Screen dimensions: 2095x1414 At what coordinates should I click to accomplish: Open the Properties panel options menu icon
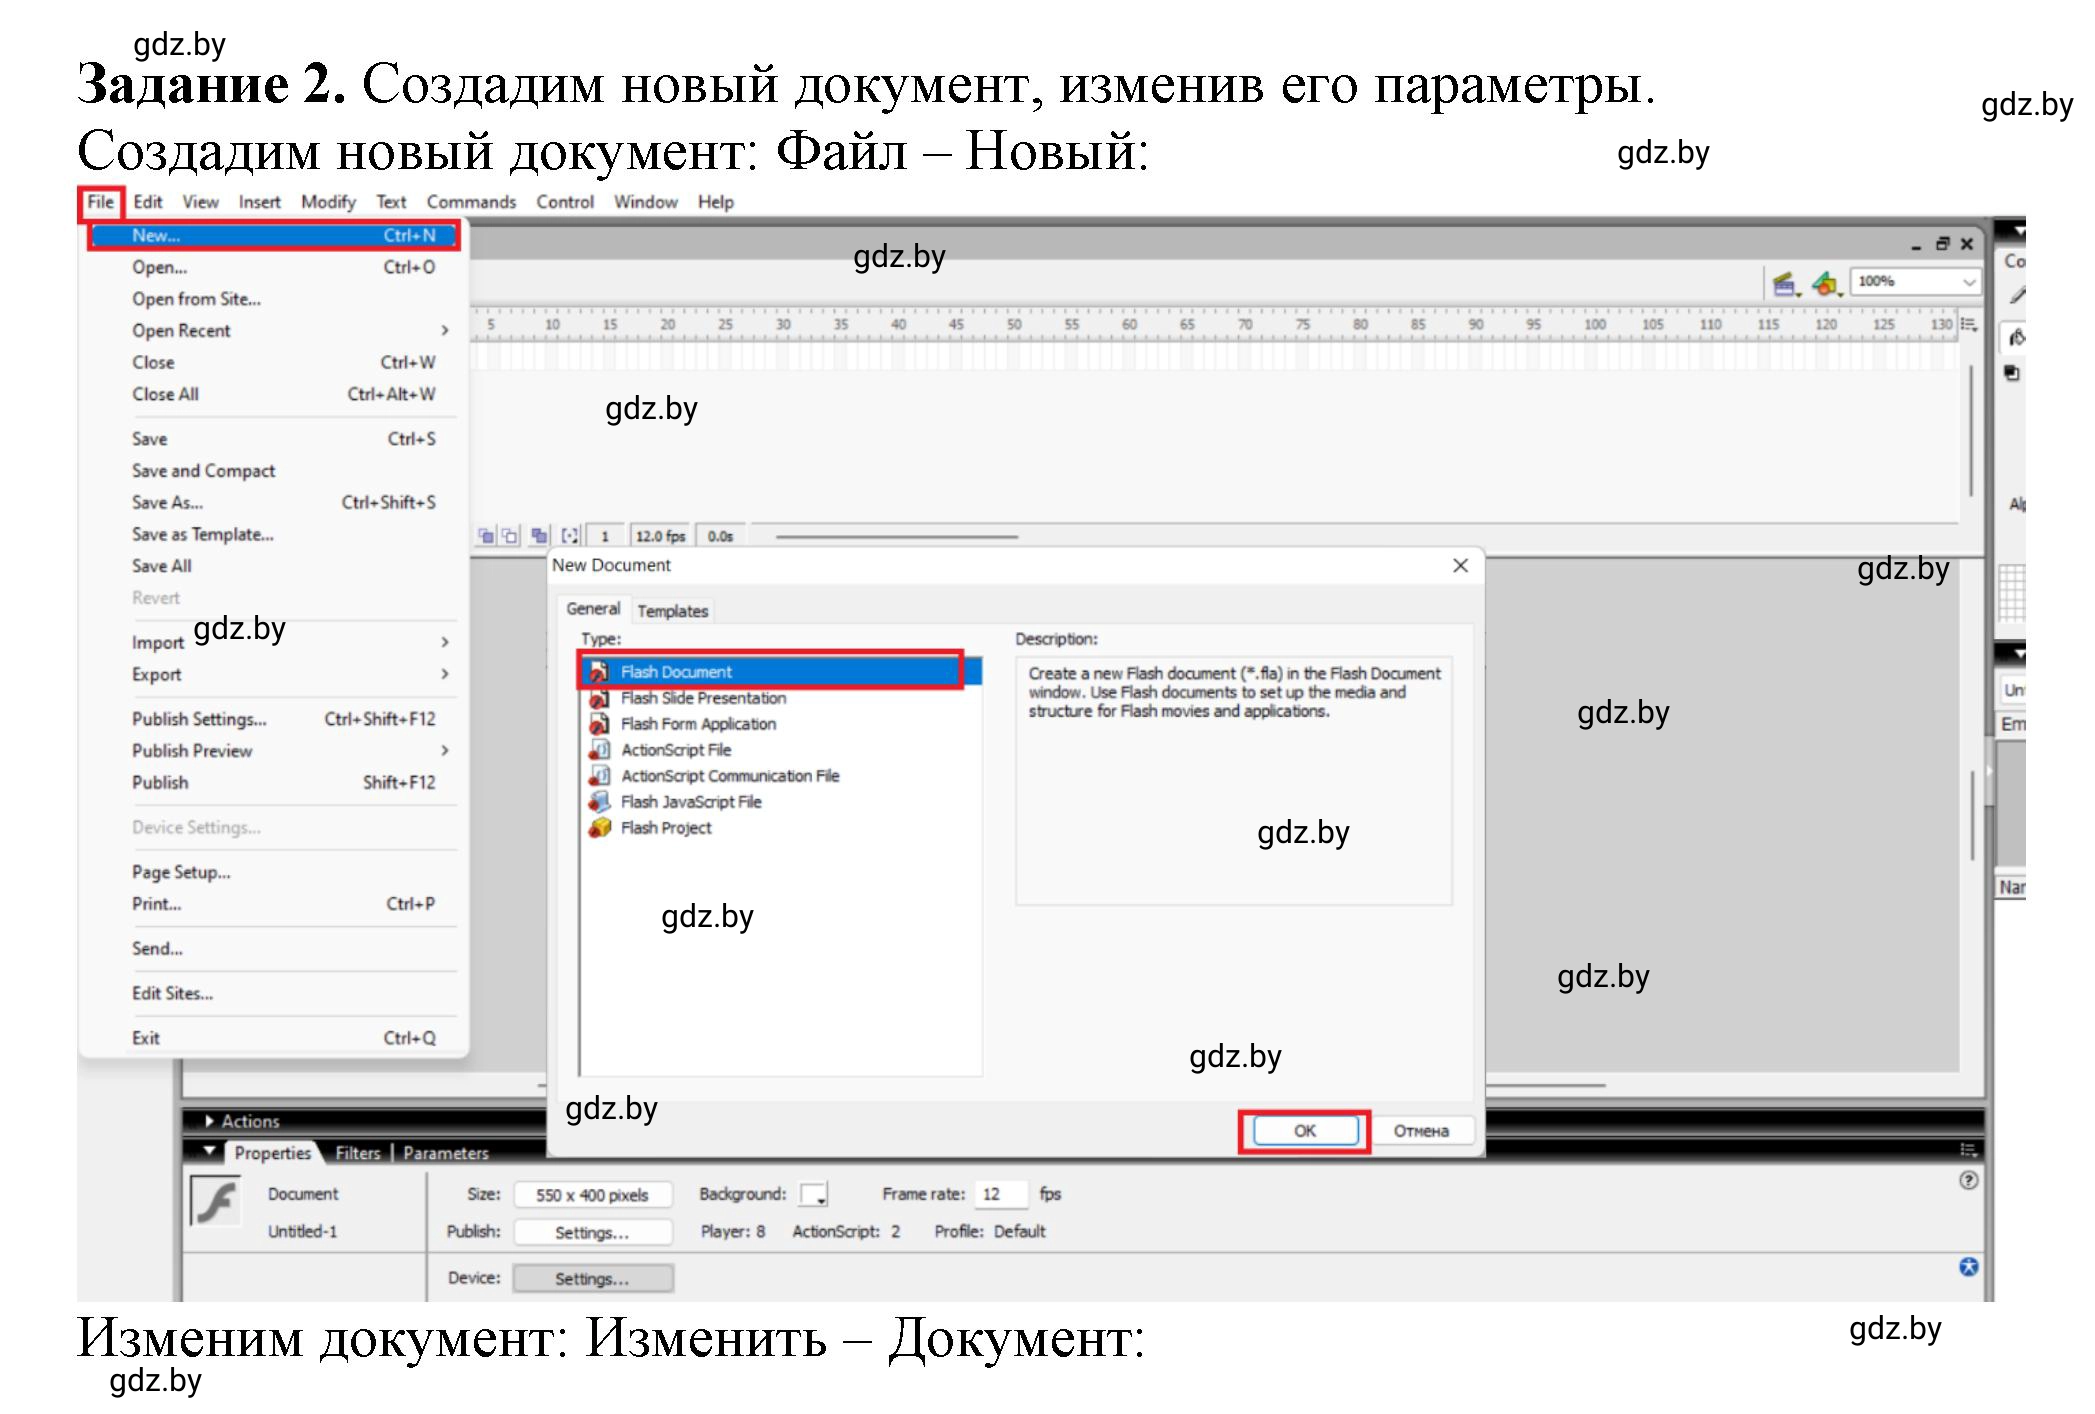(1968, 1150)
